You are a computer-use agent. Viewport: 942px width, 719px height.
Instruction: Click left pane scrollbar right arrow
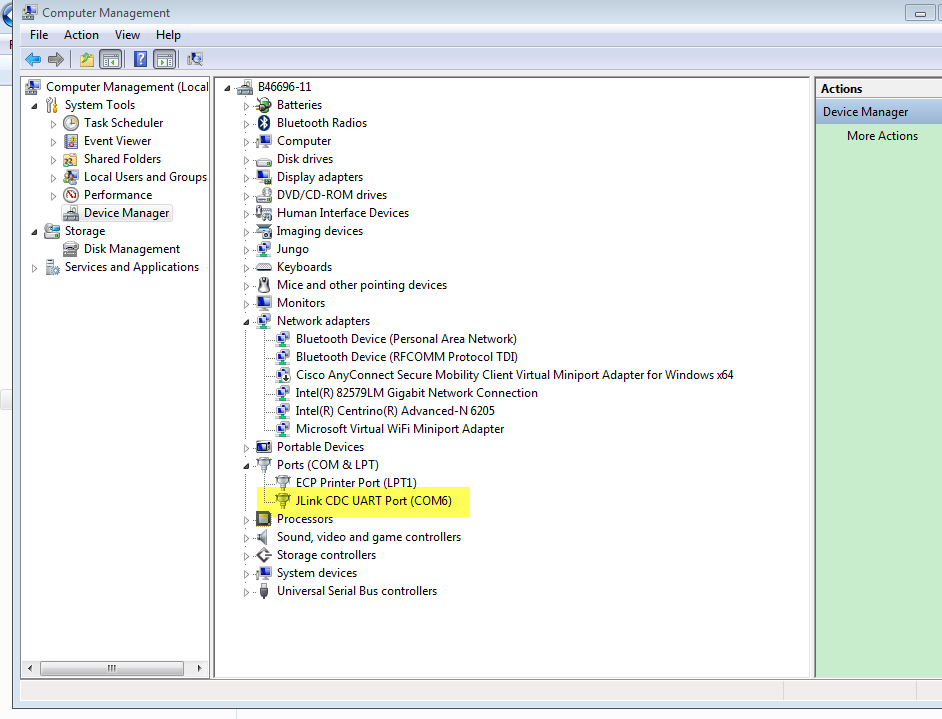199,668
